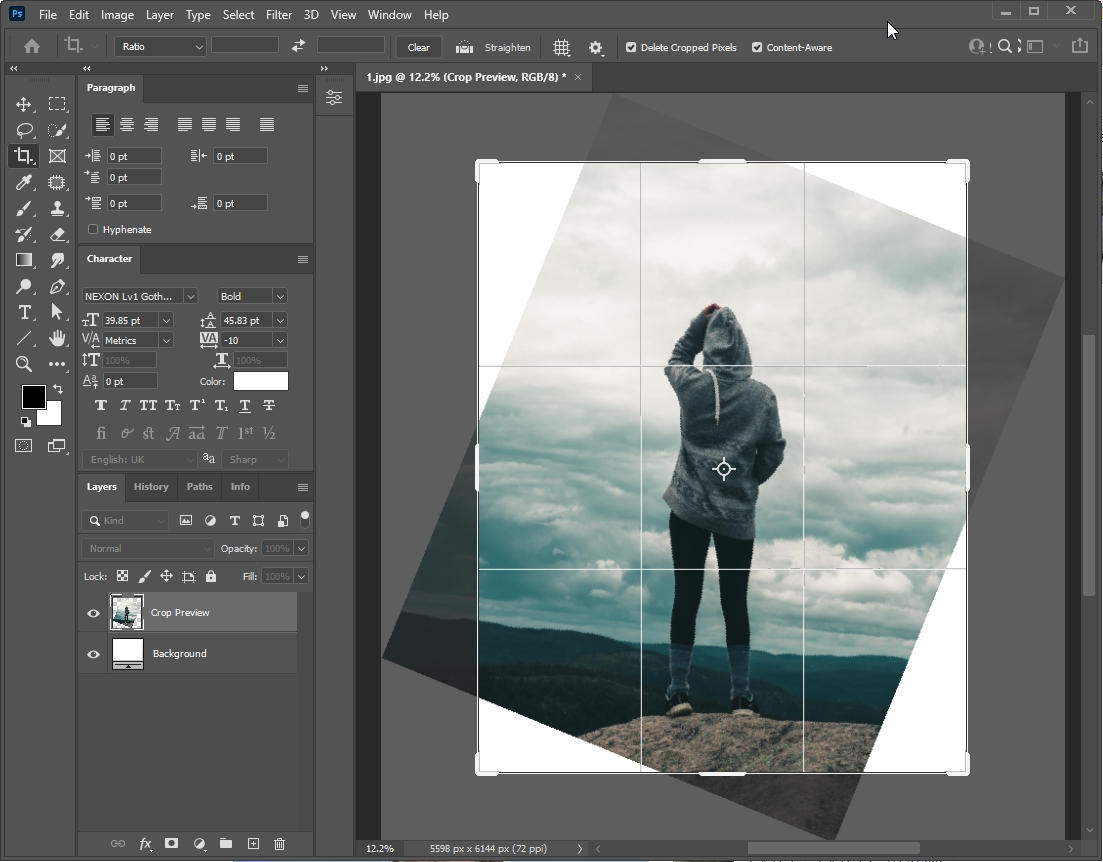This screenshot has height=862, width=1103.
Task: Open the Ratio crop preset dropdown
Action: (160, 46)
